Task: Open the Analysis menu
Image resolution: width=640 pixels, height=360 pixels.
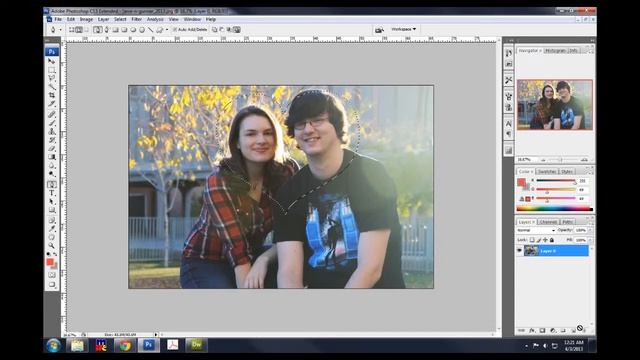Action: point(155,19)
